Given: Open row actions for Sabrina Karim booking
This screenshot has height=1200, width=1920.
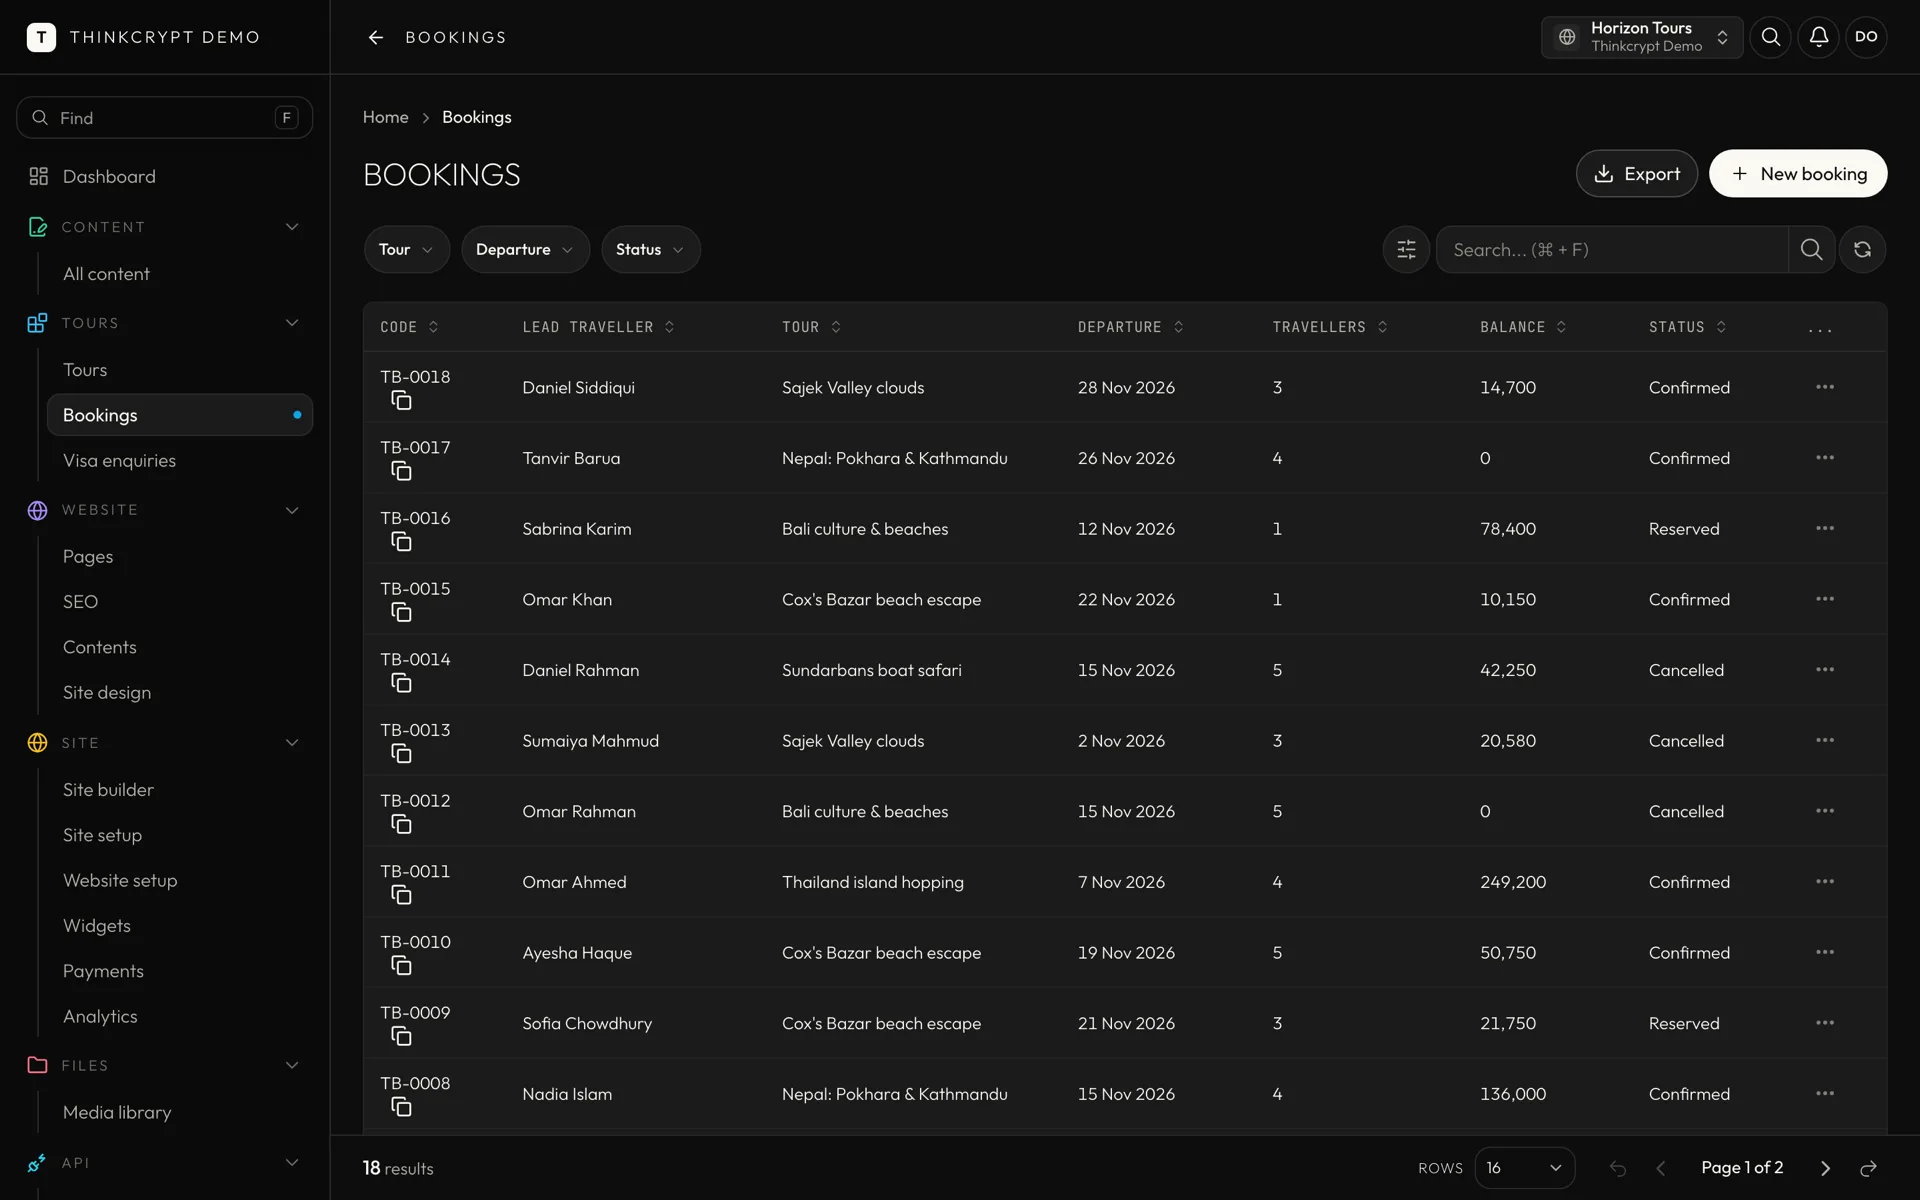Looking at the screenshot, I should (x=1825, y=528).
